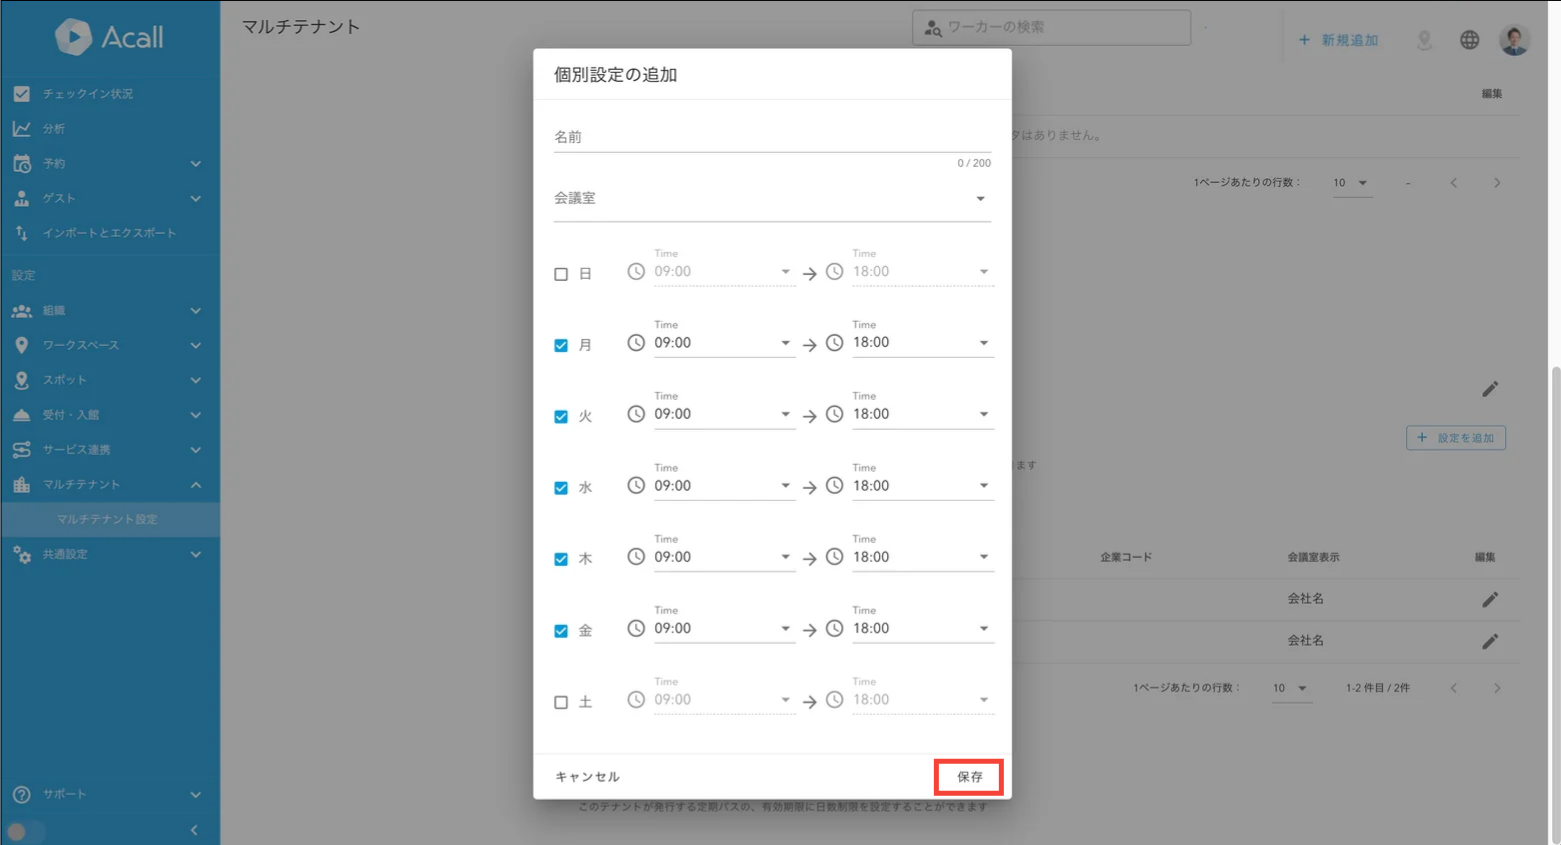Image resolution: width=1561 pixels, height=845 pixels.
Task: Open the Friday end time 18:00 dropdown
Action: tap(921, 629)
